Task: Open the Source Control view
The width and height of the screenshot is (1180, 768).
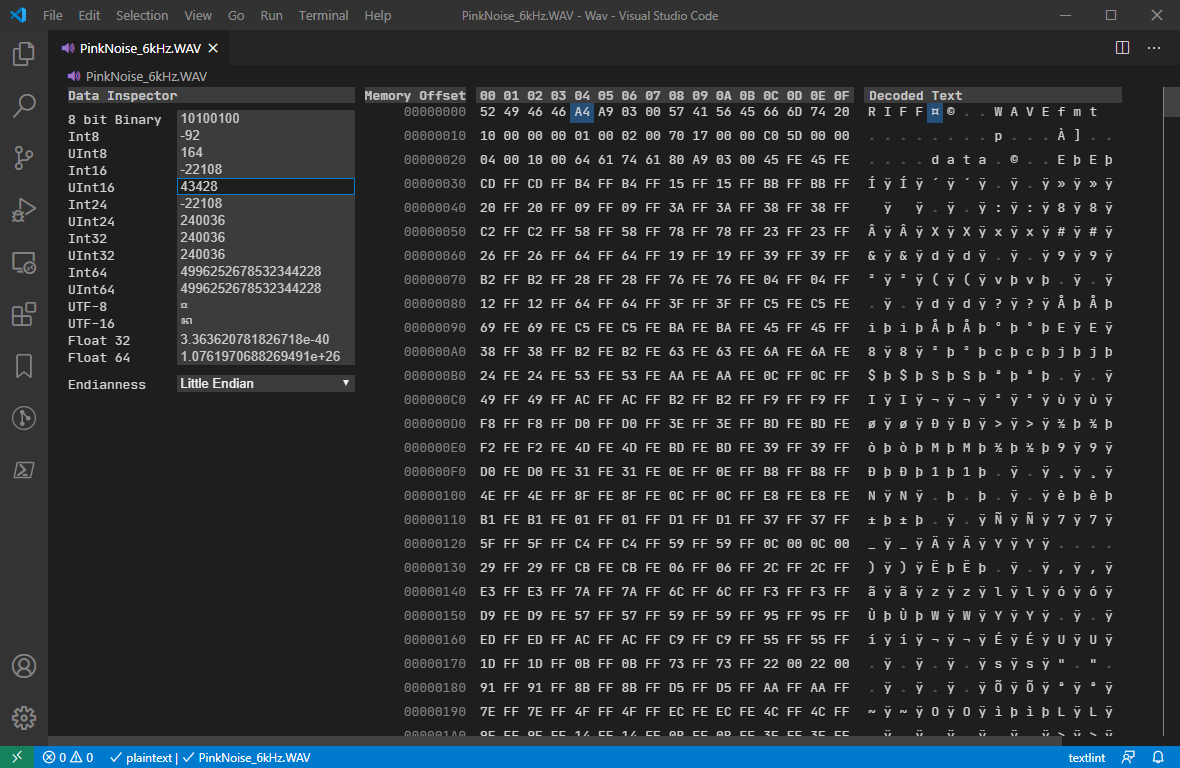Action: click(23, 158)
